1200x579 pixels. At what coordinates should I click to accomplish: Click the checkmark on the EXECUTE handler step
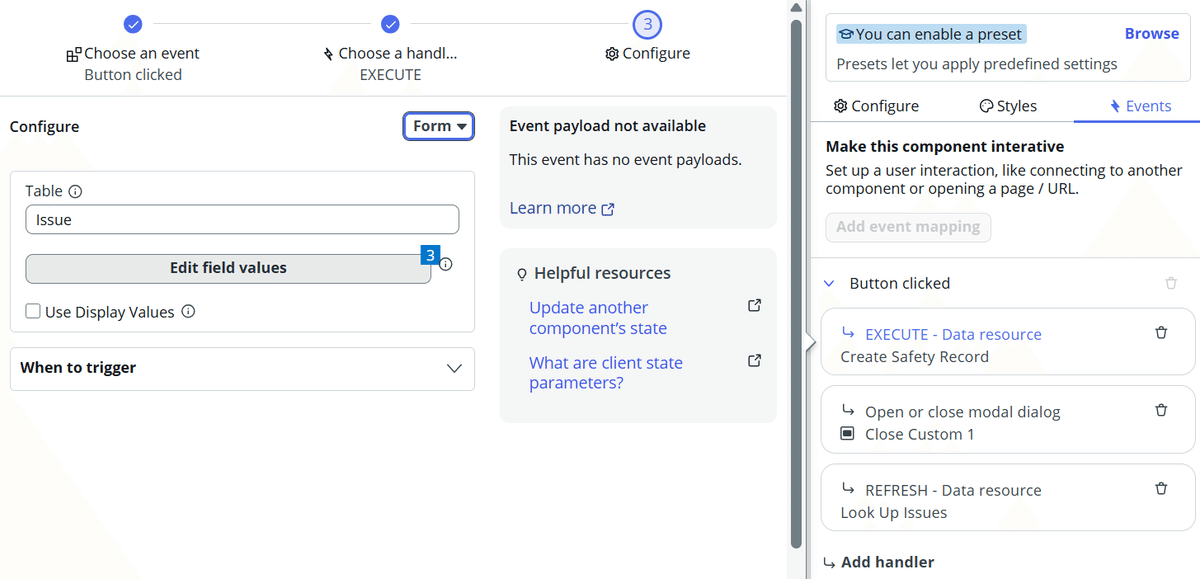[x=390, y=23]
